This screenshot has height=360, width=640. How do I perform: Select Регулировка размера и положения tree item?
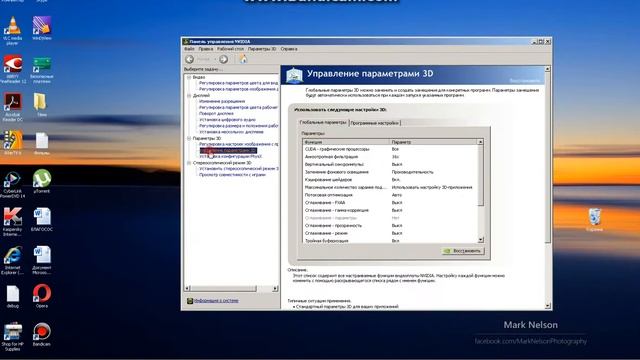tap(238, 126)
